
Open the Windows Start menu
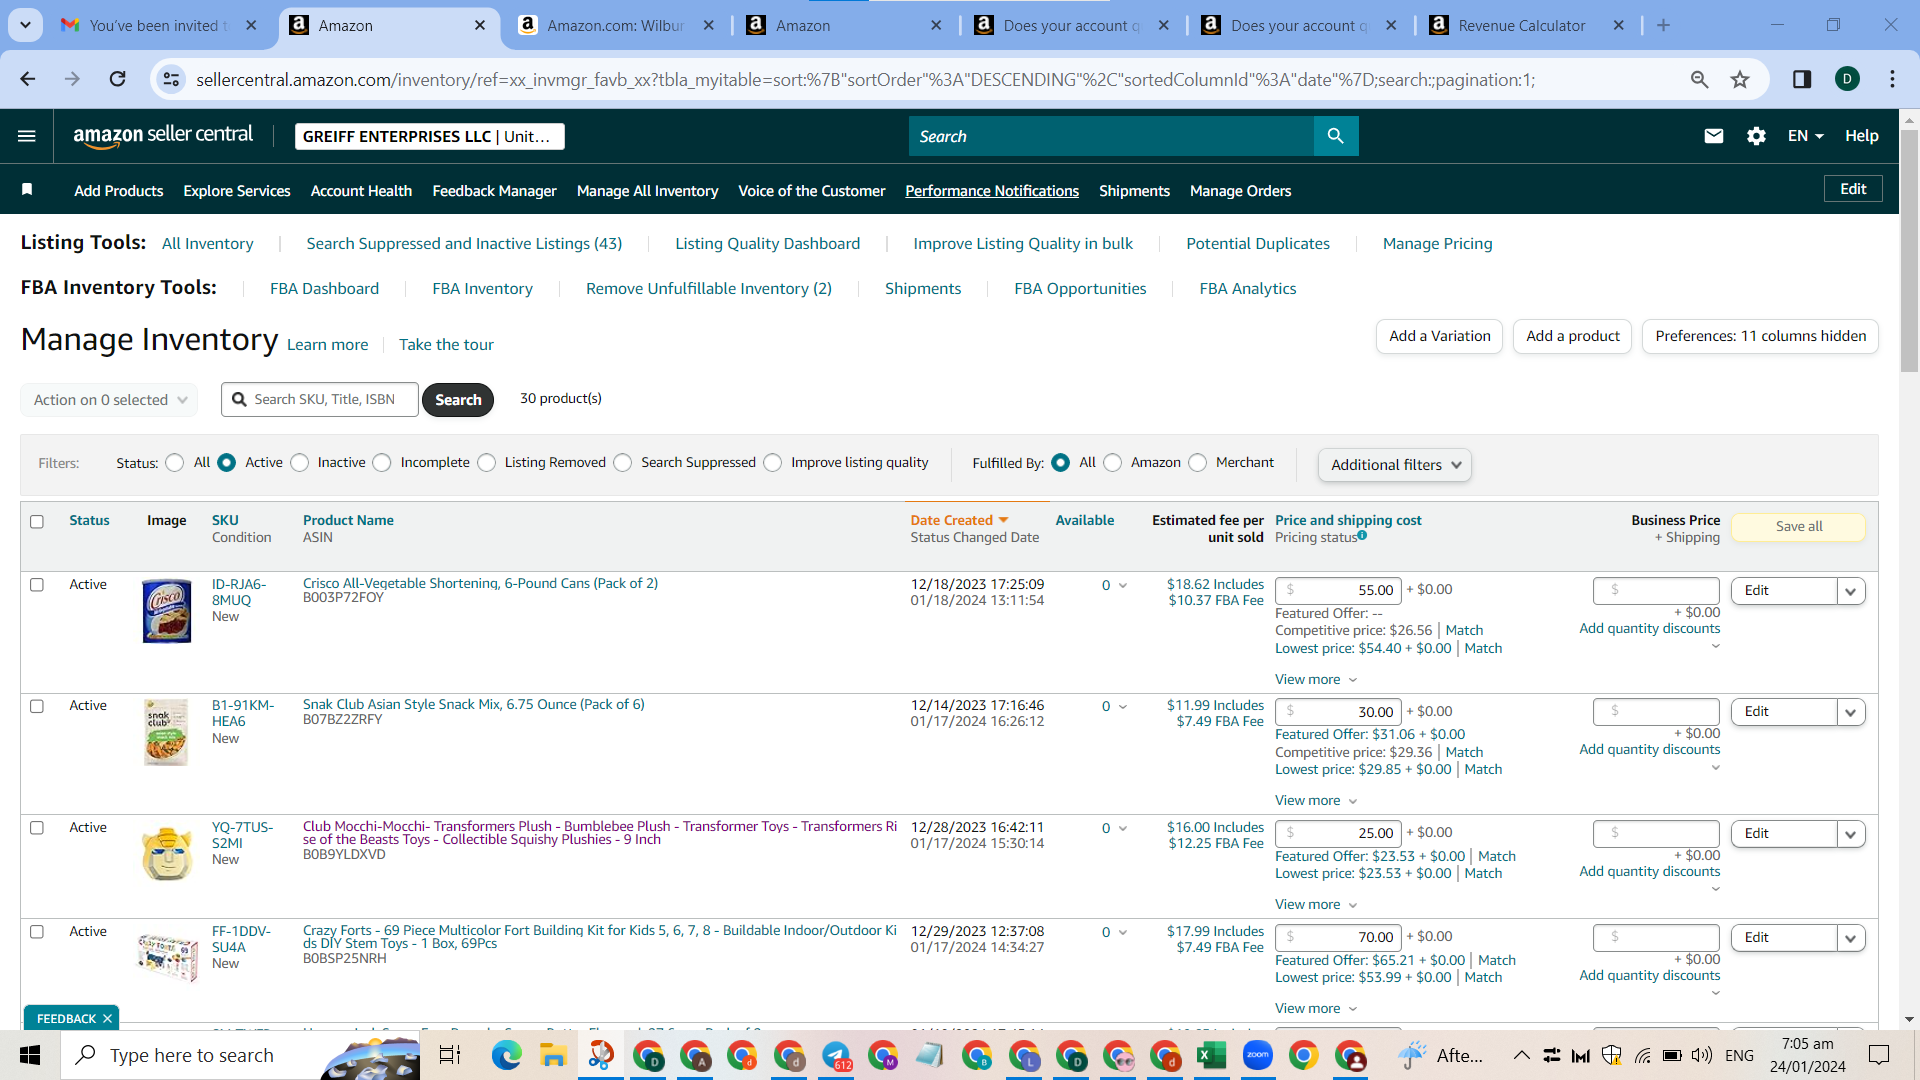pos(30,1055)
